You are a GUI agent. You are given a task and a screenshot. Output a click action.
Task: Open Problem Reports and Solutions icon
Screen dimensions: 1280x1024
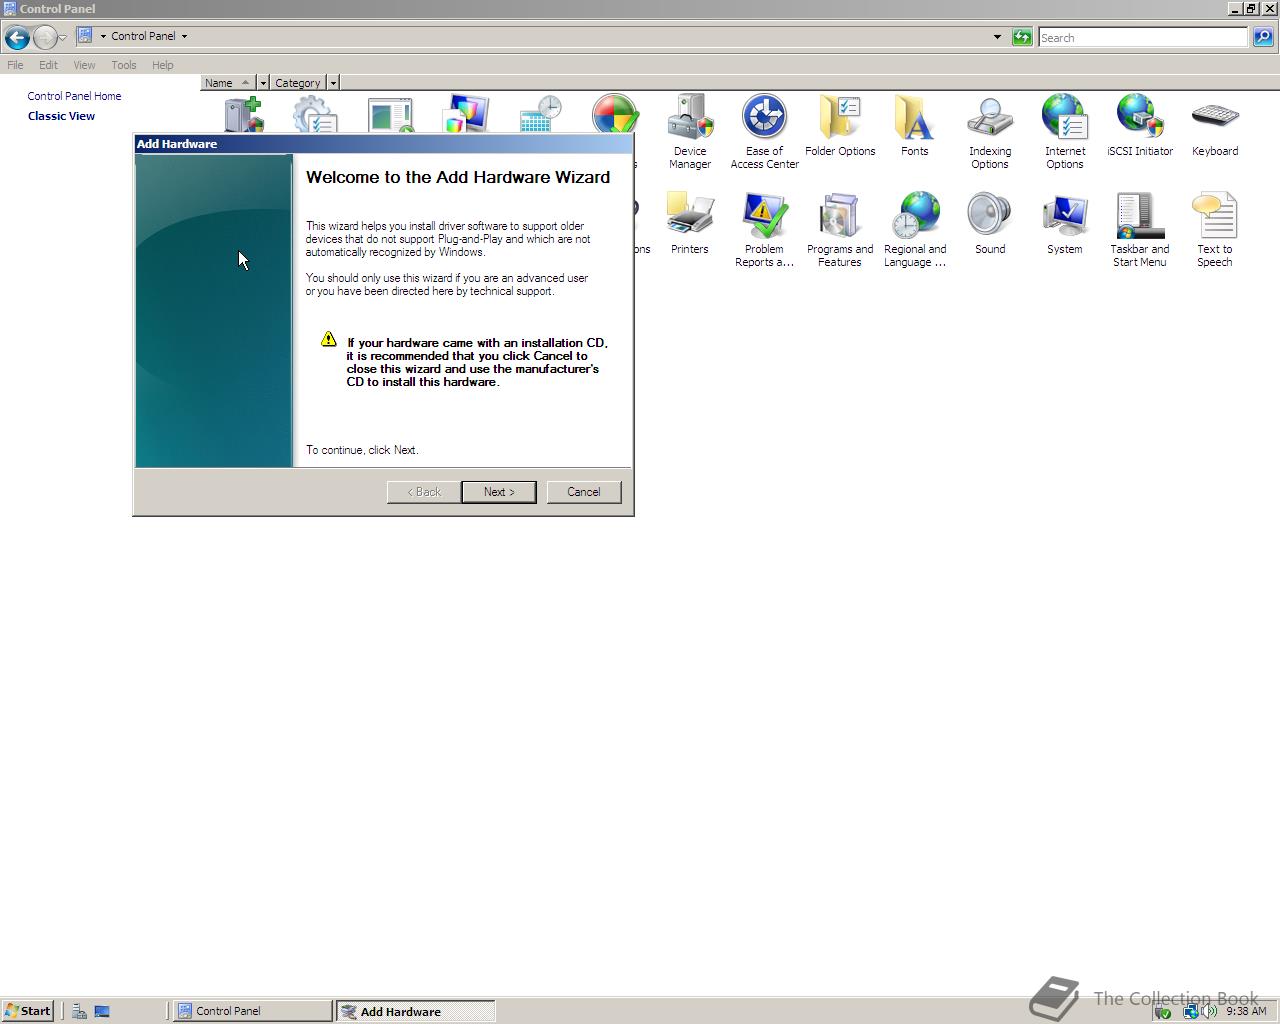pyautogui.click(x=764, y=229)
